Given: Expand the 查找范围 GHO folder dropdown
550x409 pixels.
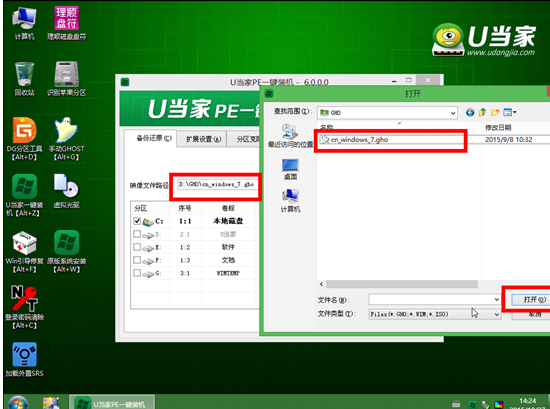Looking at the screenshot, I should [x=453, y=113].
